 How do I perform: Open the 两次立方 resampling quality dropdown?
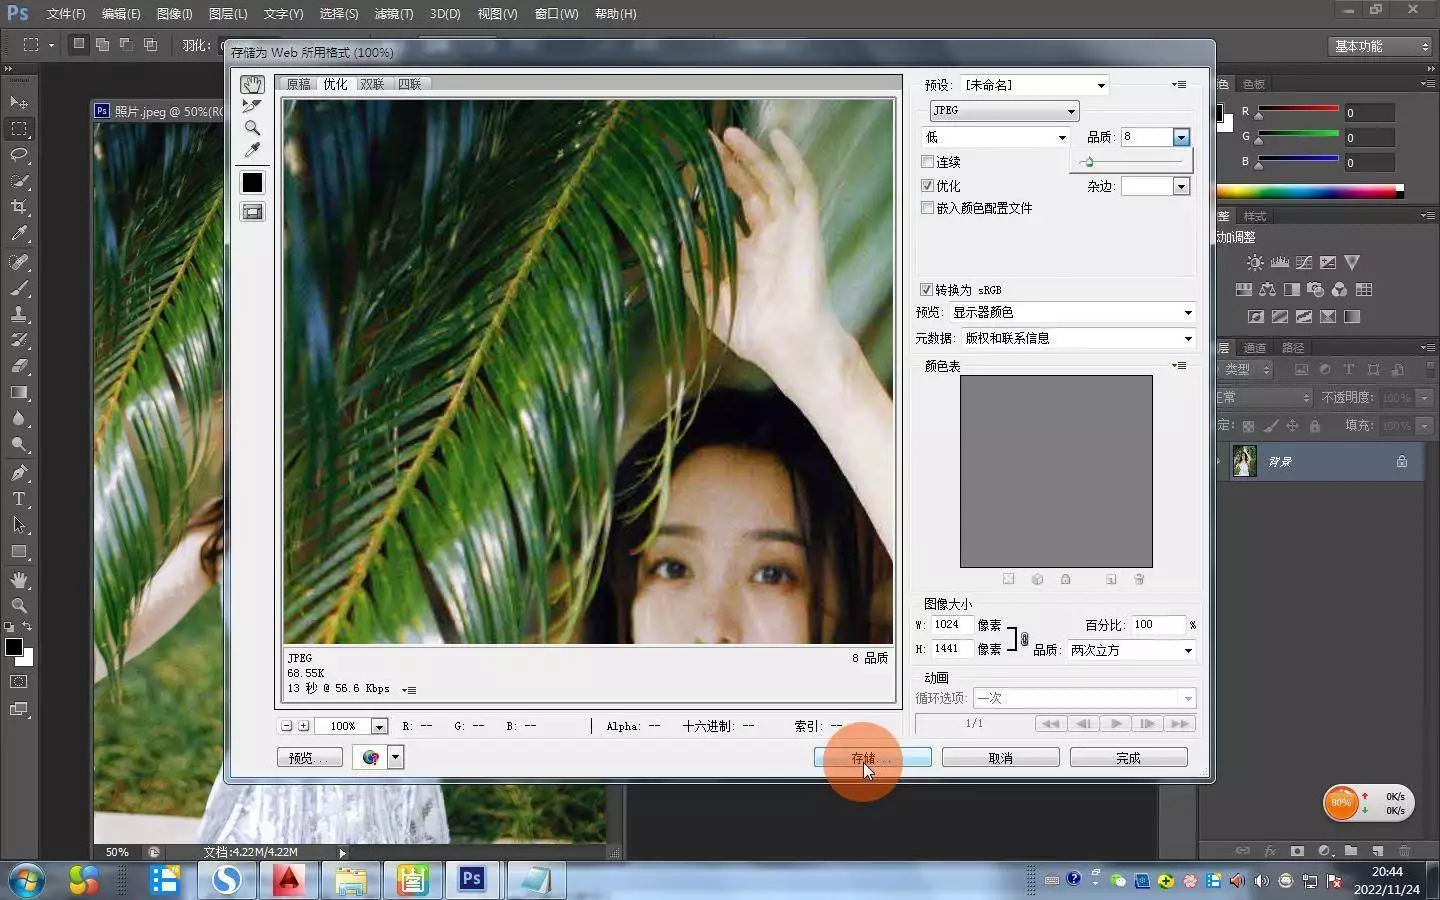[x=1131, y=651]
